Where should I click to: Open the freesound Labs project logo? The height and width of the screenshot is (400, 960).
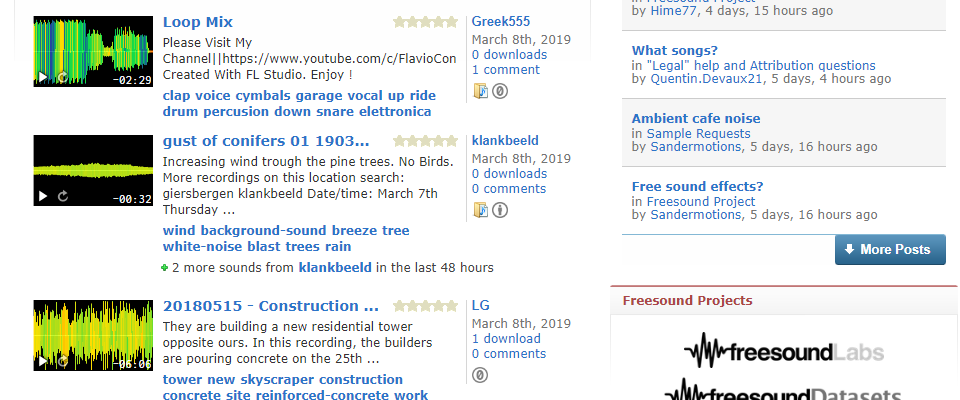(x=784, y=352)
